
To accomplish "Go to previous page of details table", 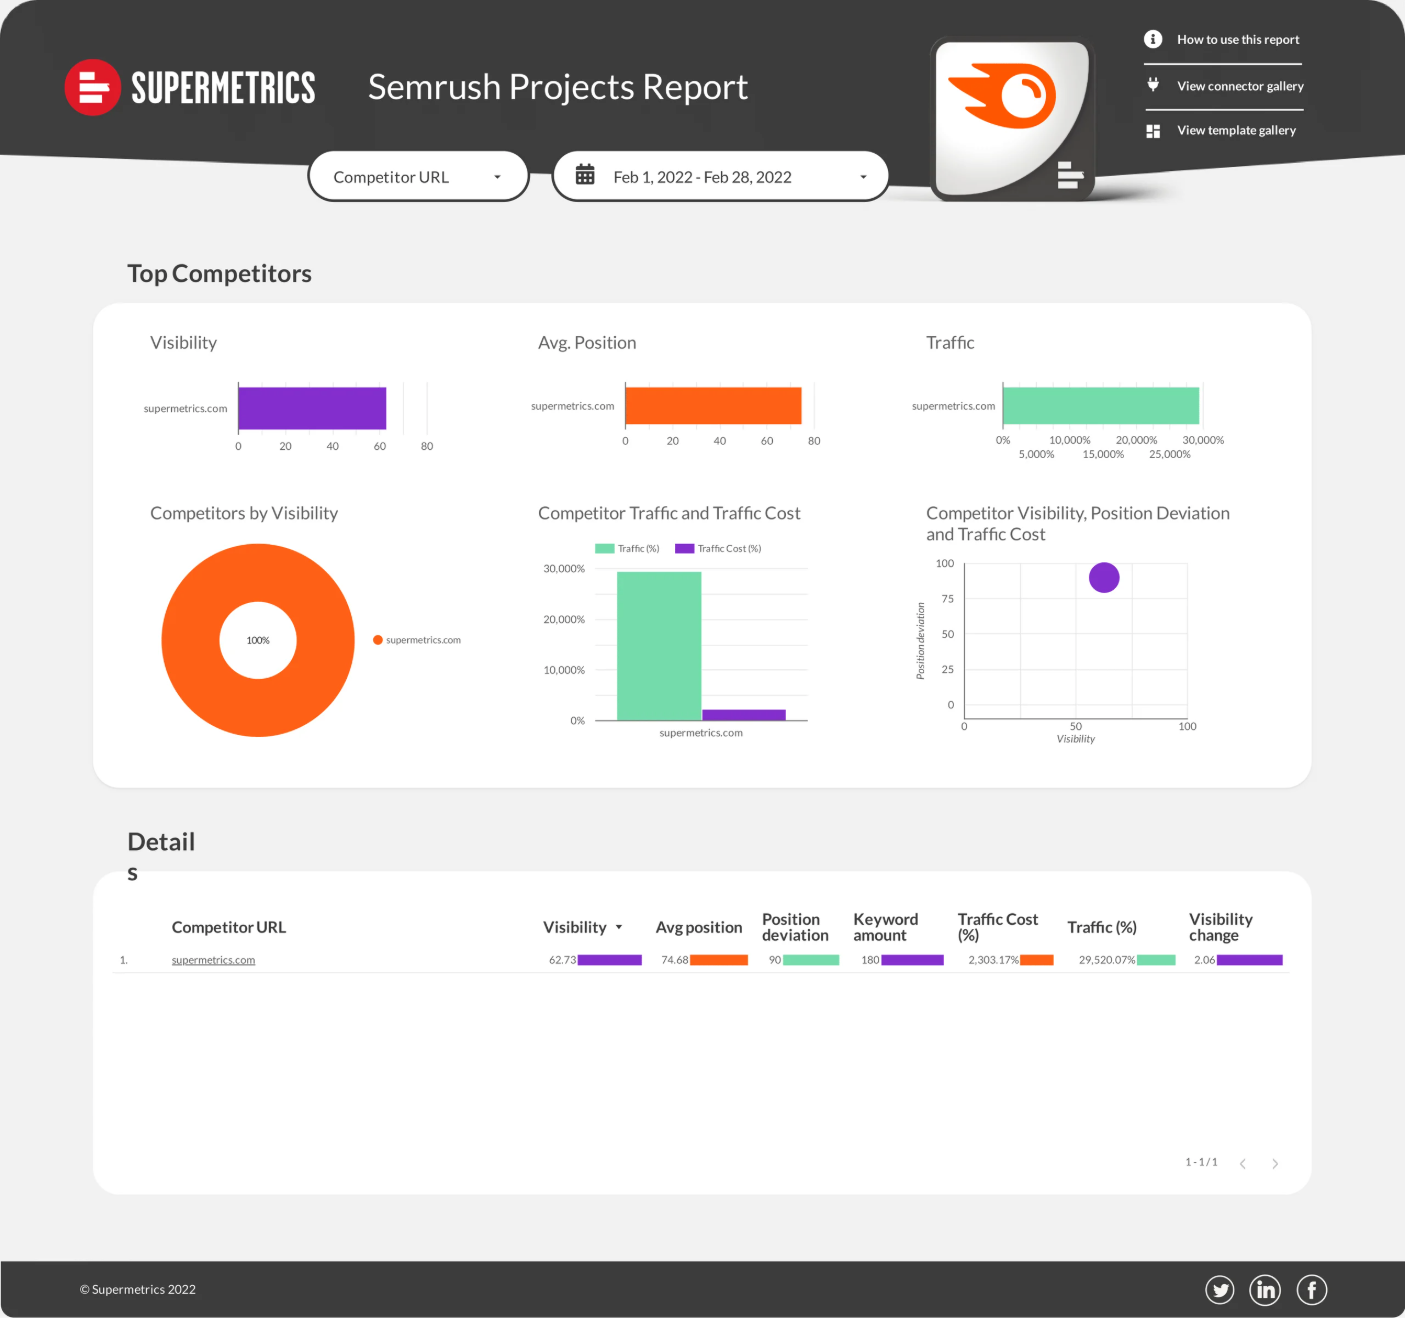I will (1242, 1163).
